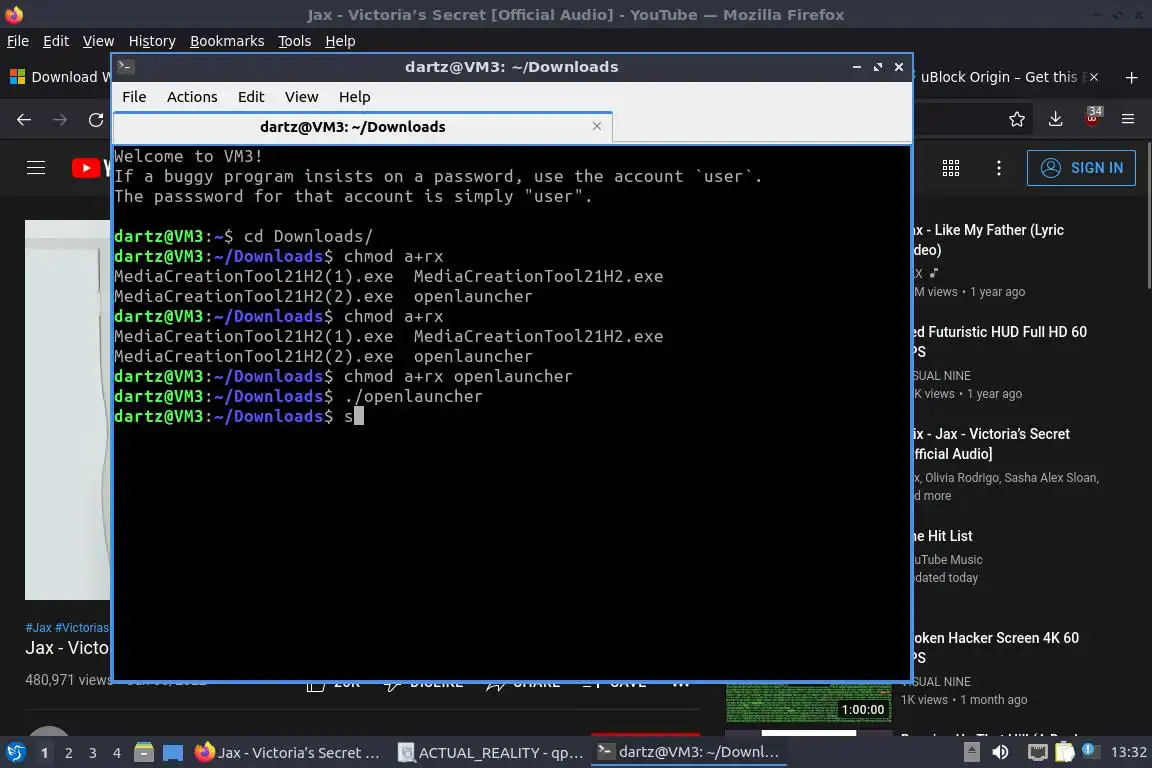The height and width of the screenshot is (768, 1152).
Task: Open YouTube guide hamburger menu
Action: pyautogui.click(x=36, y=168)
